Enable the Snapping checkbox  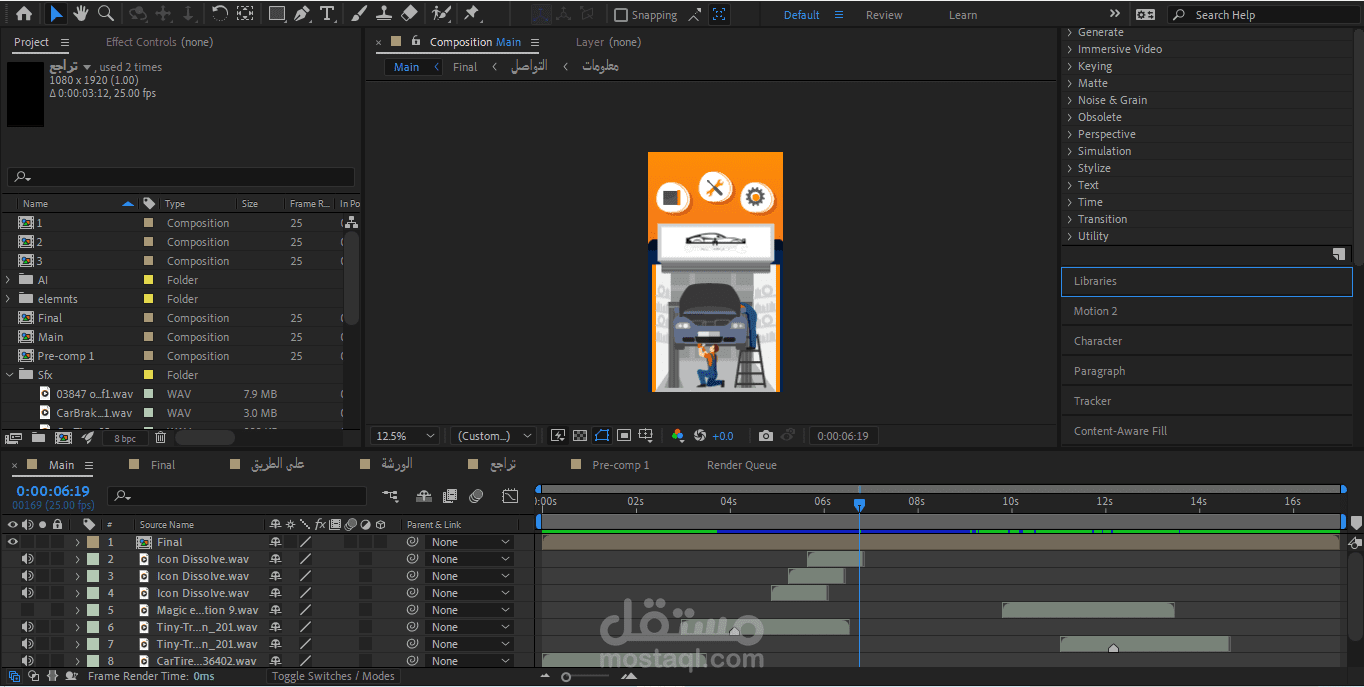tap(621, 15)
